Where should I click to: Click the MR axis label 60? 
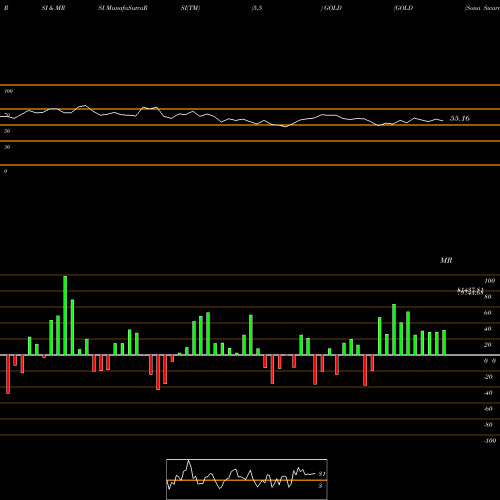(x=488, y=313)
